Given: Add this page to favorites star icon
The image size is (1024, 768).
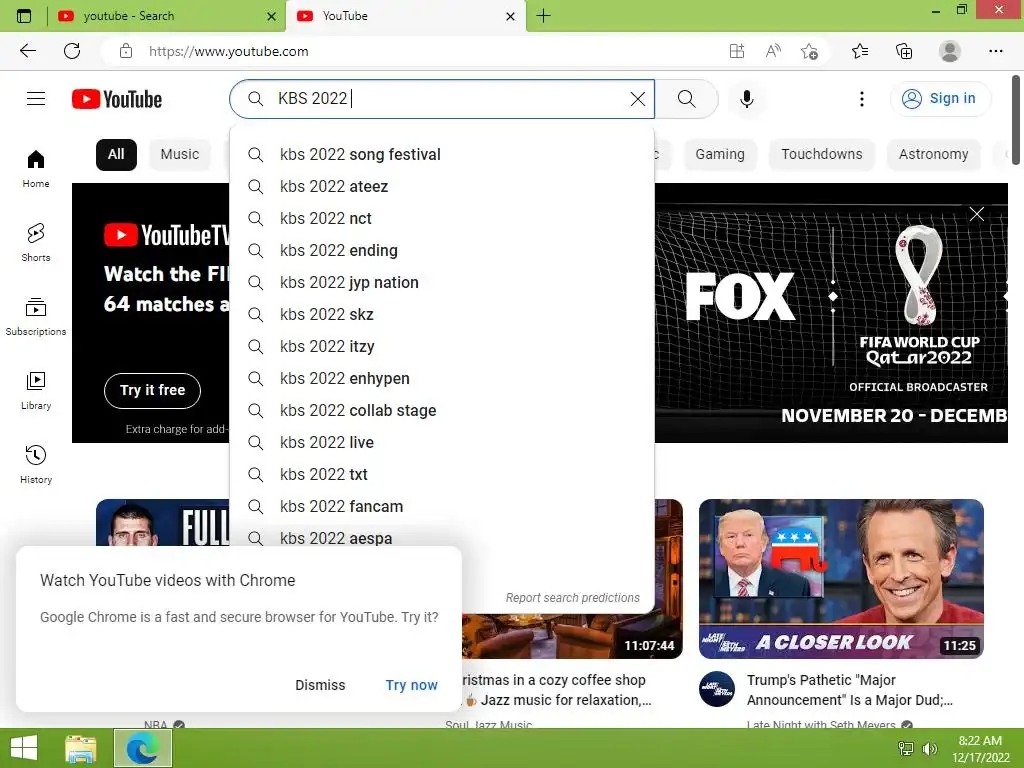Looking at the screenshot, I should pos(809,51).
